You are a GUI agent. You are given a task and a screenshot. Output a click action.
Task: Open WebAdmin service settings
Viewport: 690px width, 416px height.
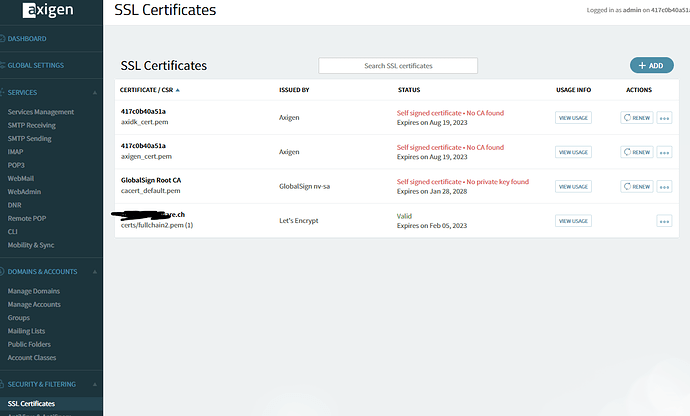point(24,191)
